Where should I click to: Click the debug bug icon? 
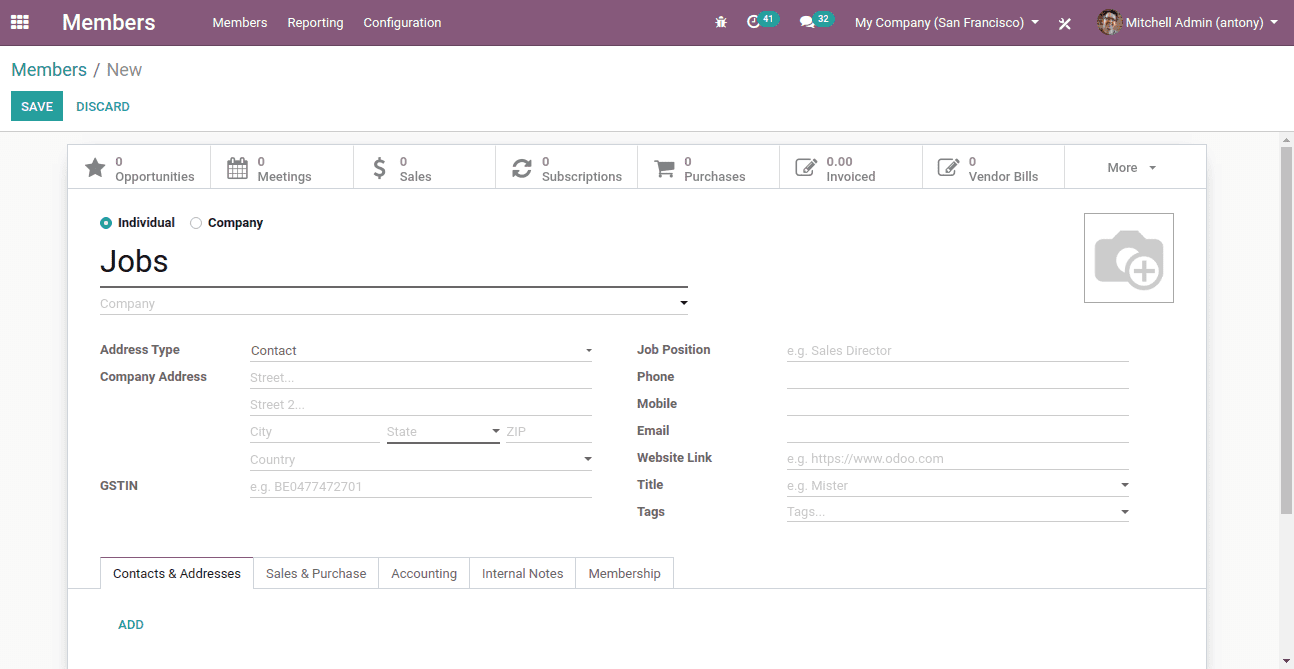pyautogui.click(x=721, y=22)
